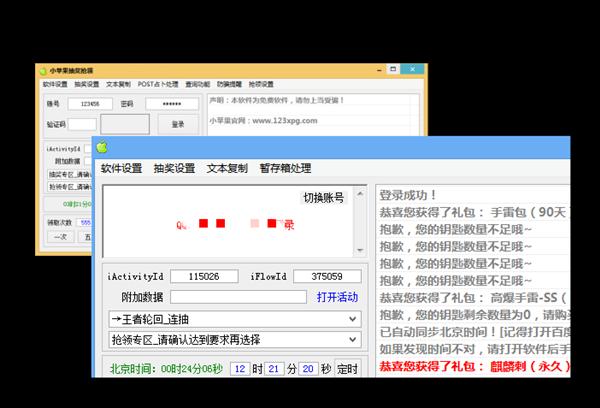Click the 账号 field showing 123456

point(90,104)
